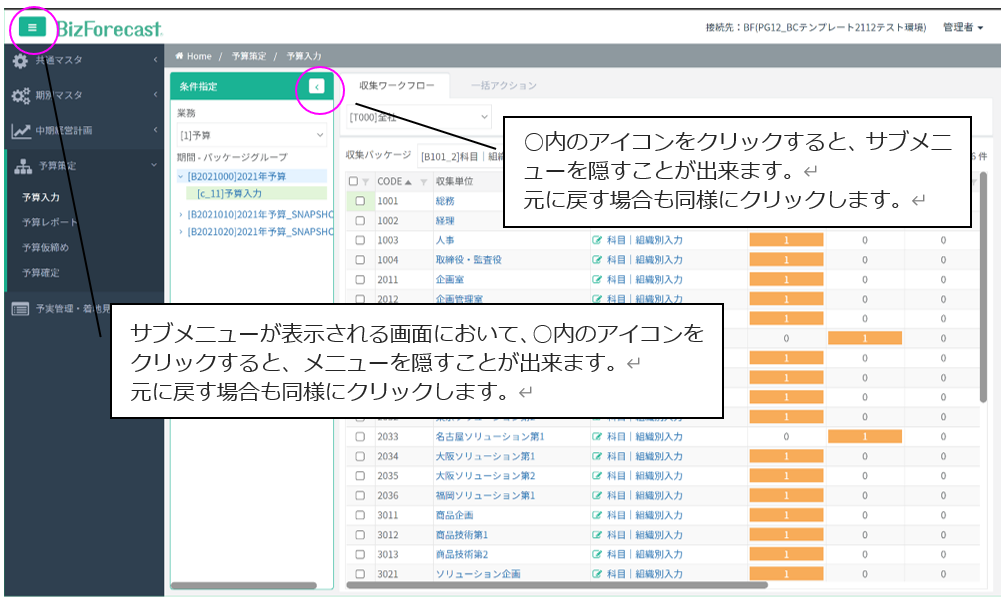Collapse the 条件指定 panel with arrow icon
This screenshot has width=1001, height=600.
(x=316, y=87)
